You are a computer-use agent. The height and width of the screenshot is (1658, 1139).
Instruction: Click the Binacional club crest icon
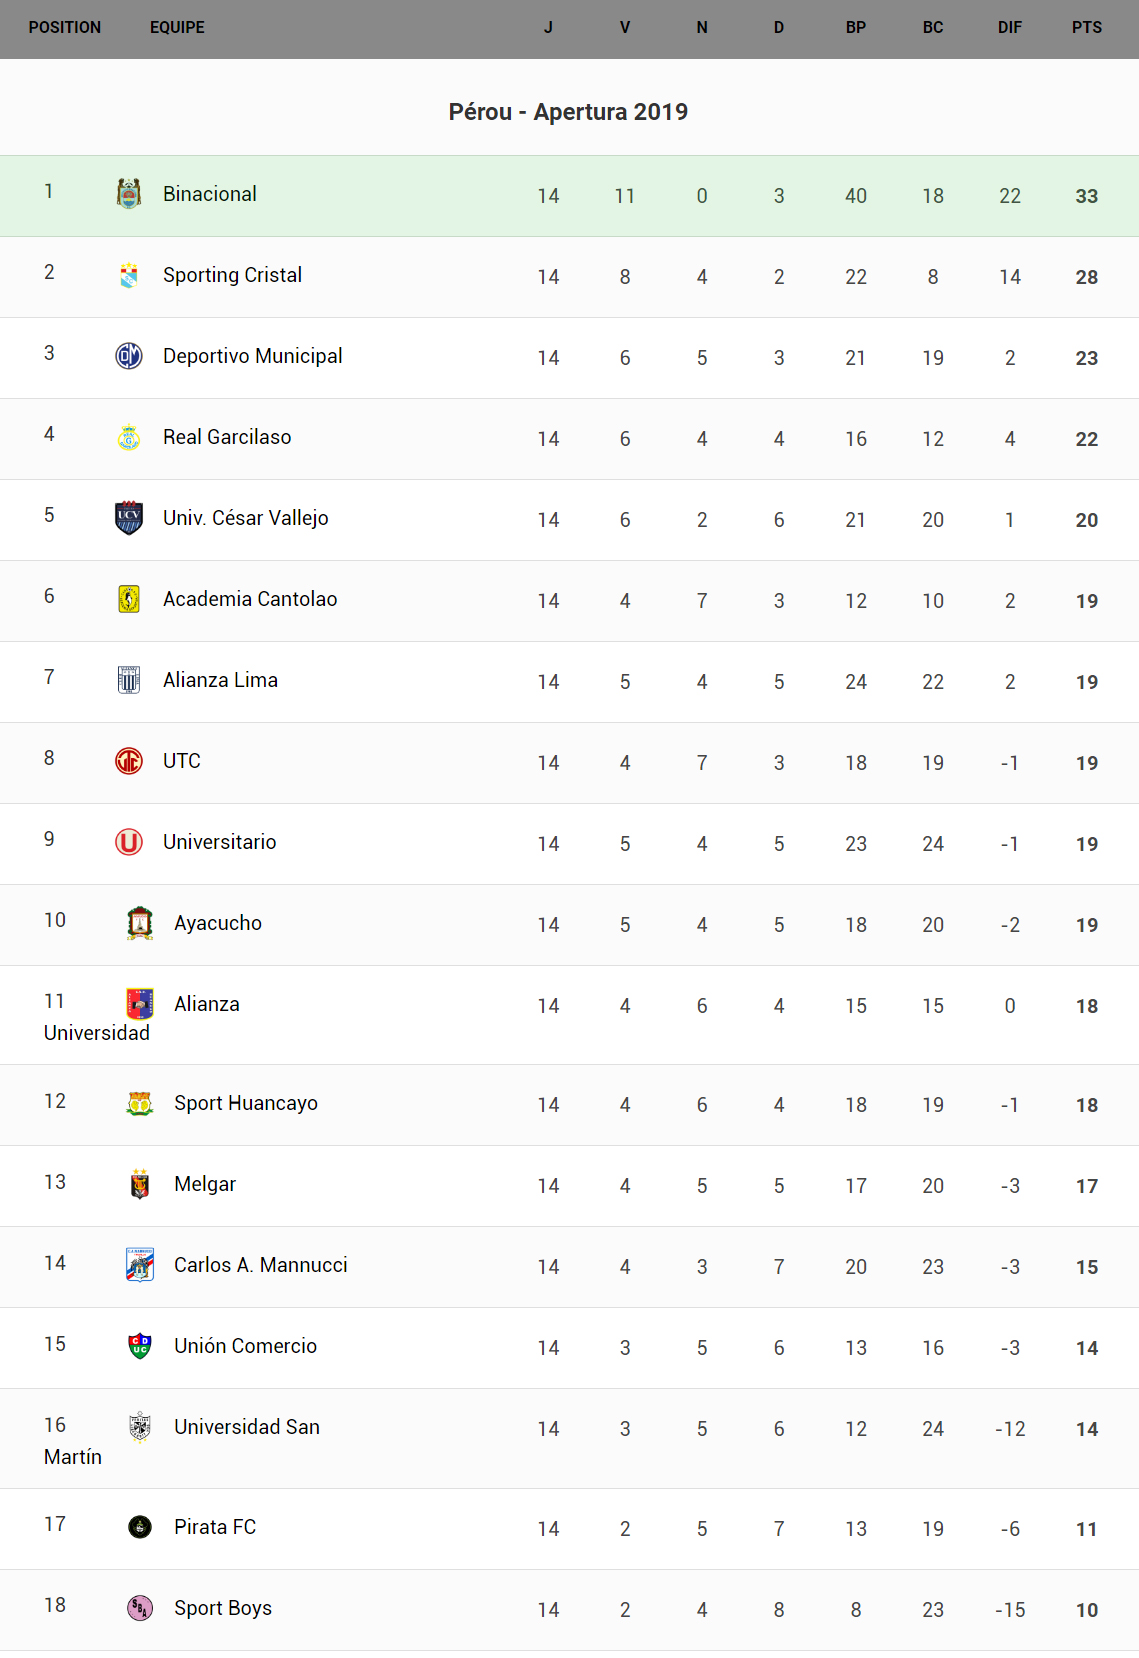[x=129, y=193]
